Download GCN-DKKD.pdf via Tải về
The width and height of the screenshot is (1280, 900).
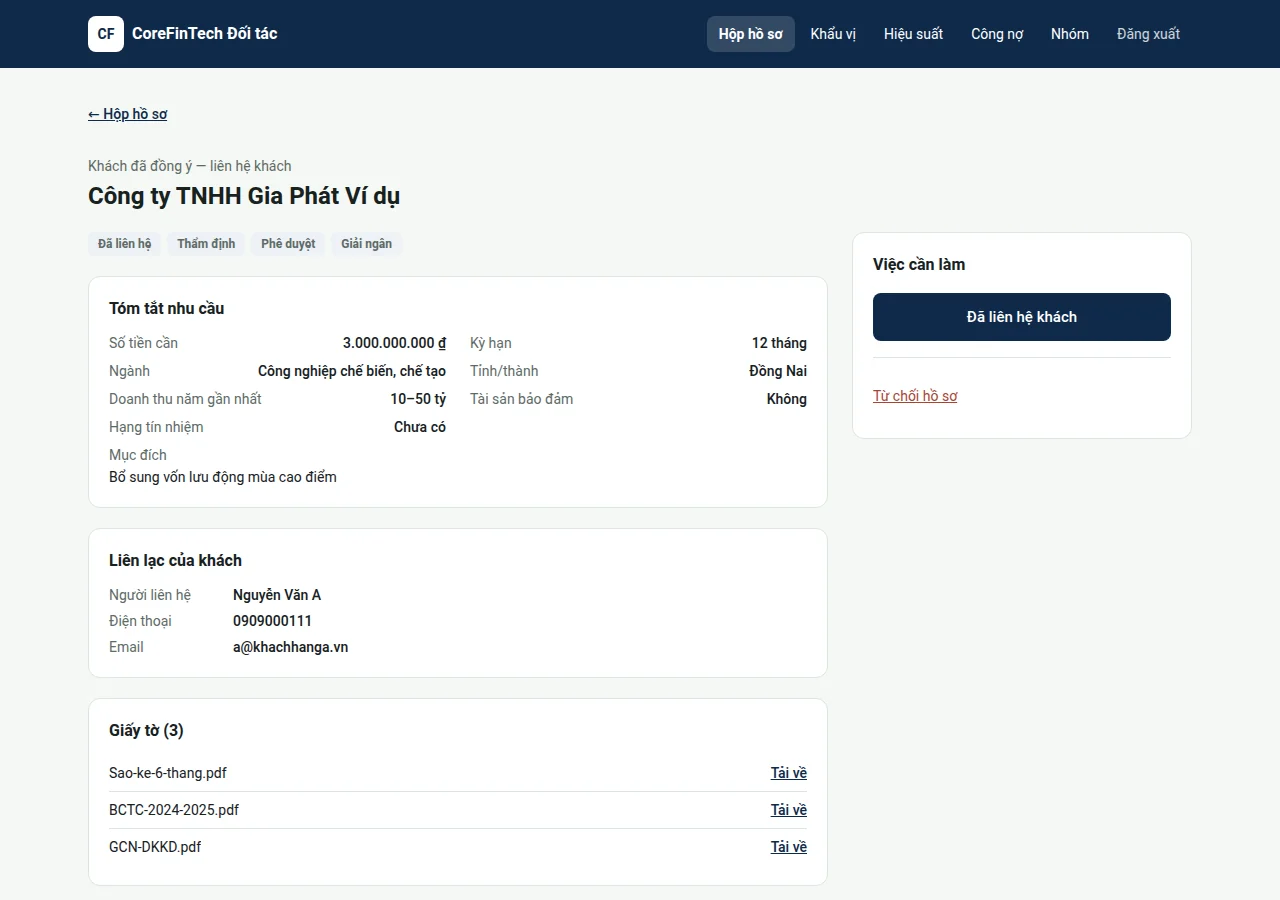click(788, 847)
